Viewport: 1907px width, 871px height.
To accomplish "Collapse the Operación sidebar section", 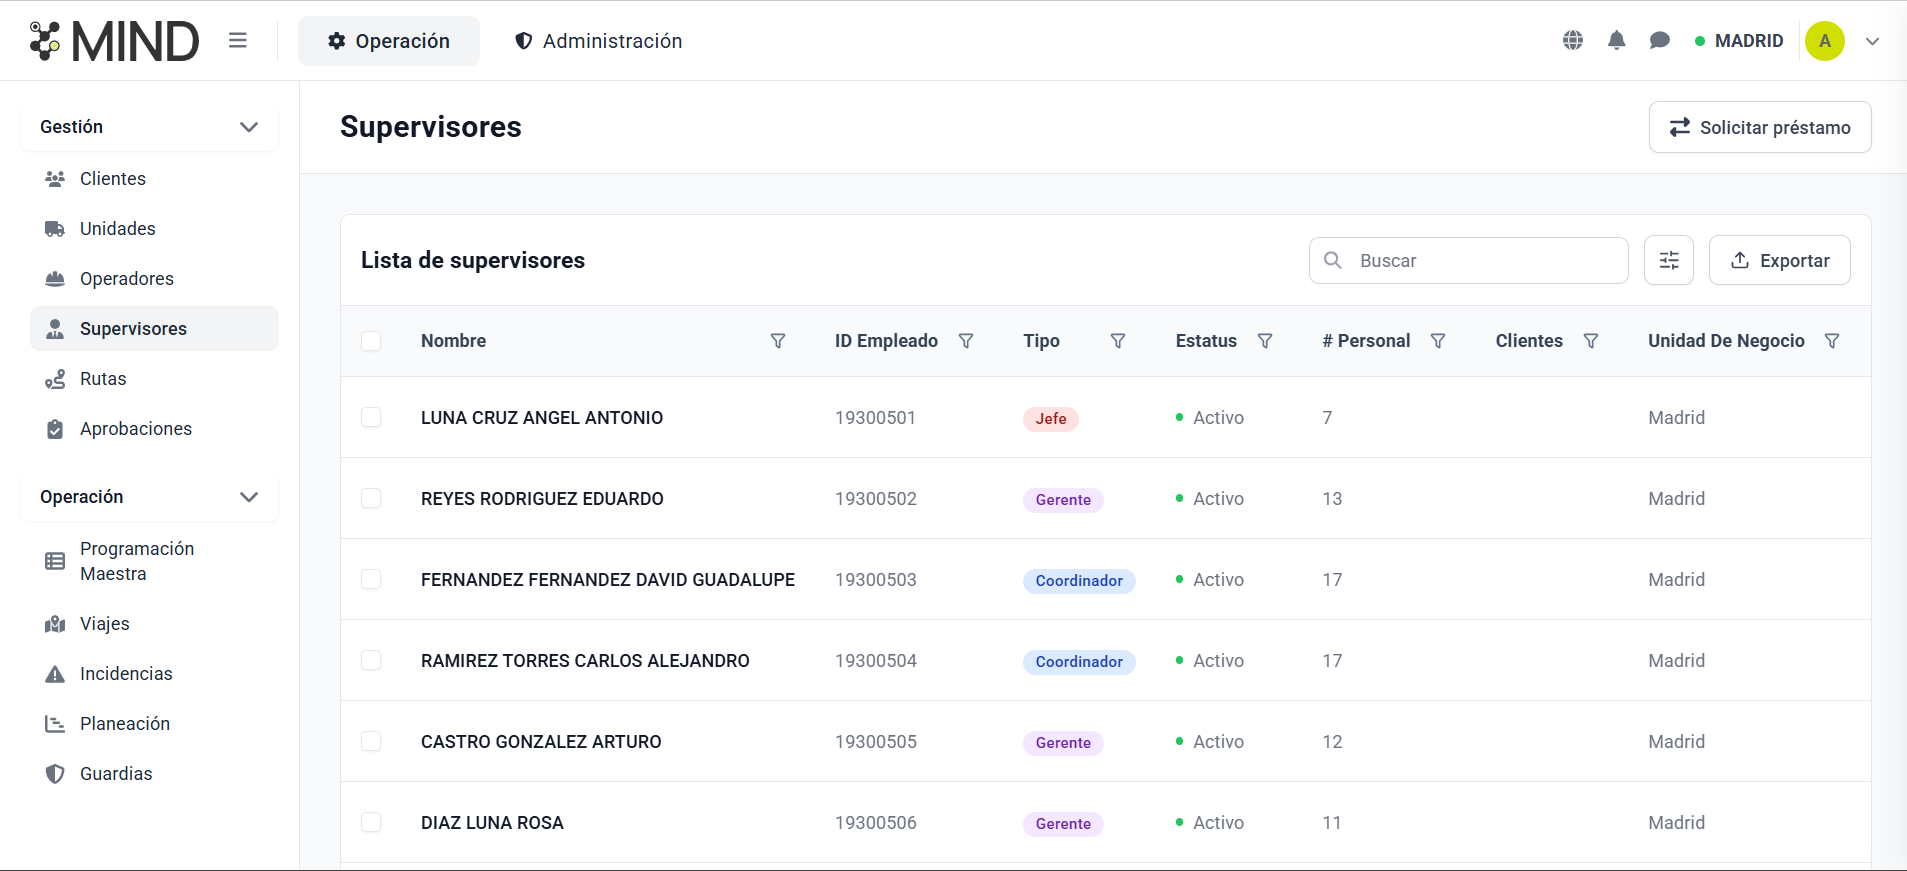I will [x=149, y=497].
